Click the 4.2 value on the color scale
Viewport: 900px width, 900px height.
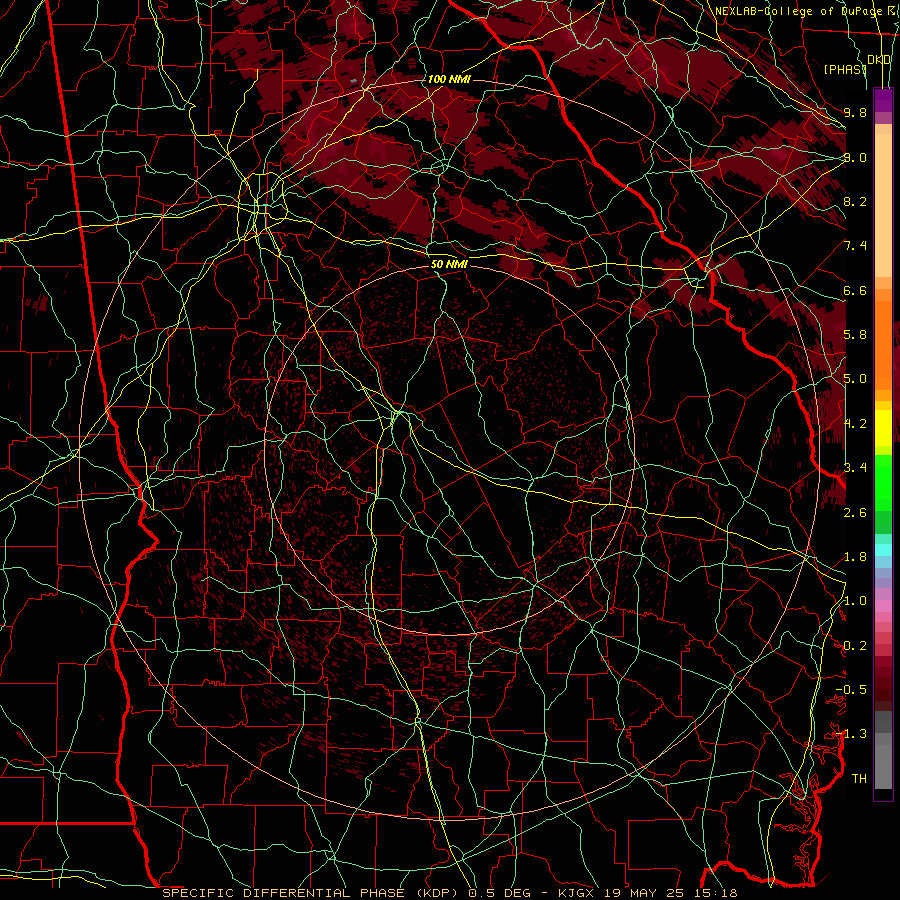855,424
